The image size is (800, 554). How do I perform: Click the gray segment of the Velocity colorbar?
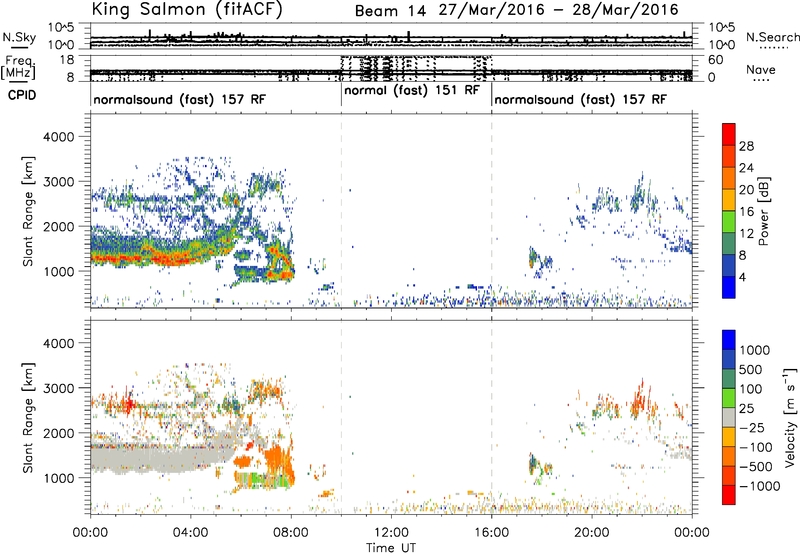coord(729,418)
